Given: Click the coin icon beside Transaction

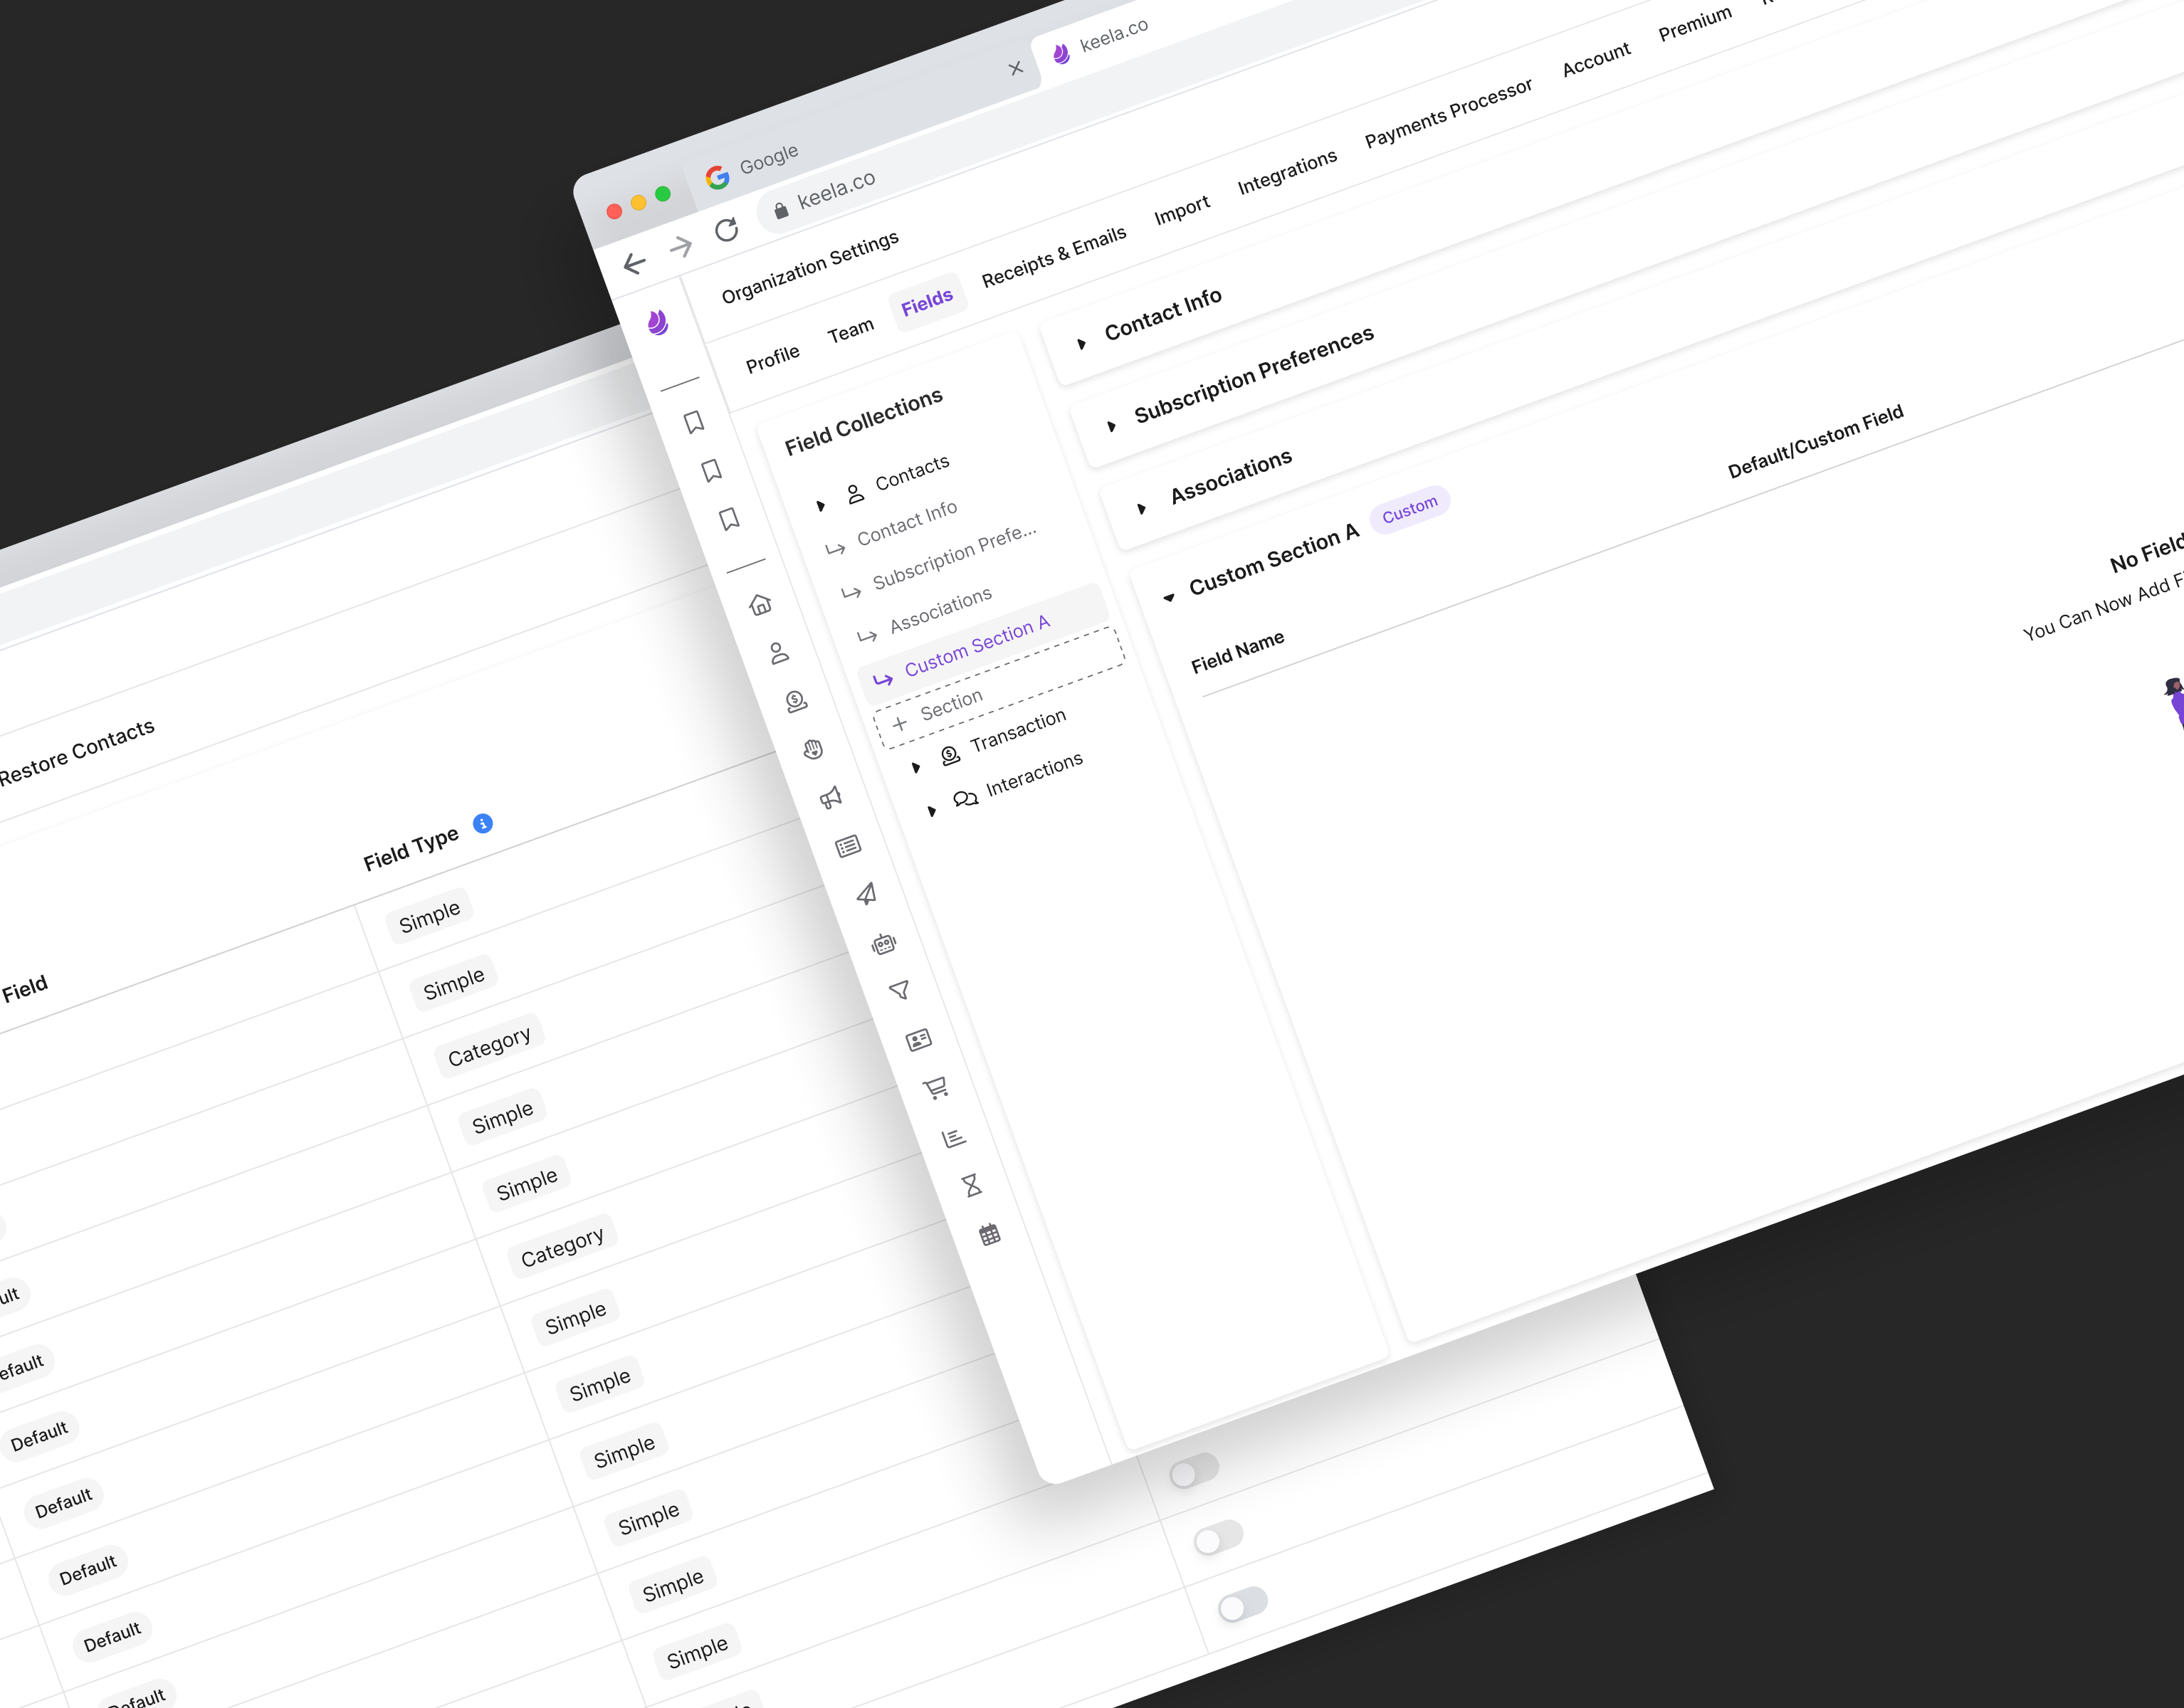Looking at the screenshot, I should tap(950, 756).
